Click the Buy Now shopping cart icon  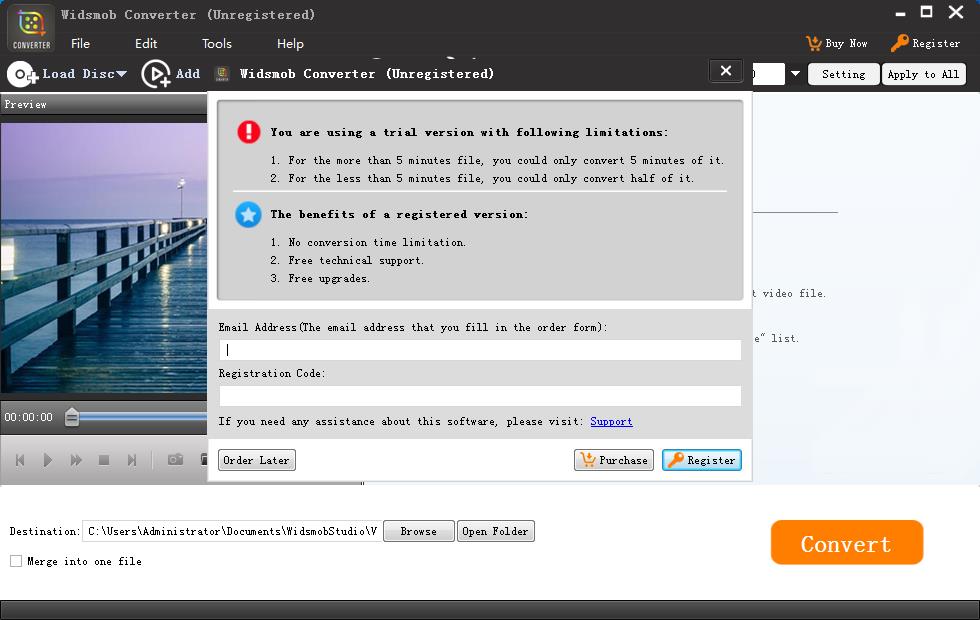[814, 43]
